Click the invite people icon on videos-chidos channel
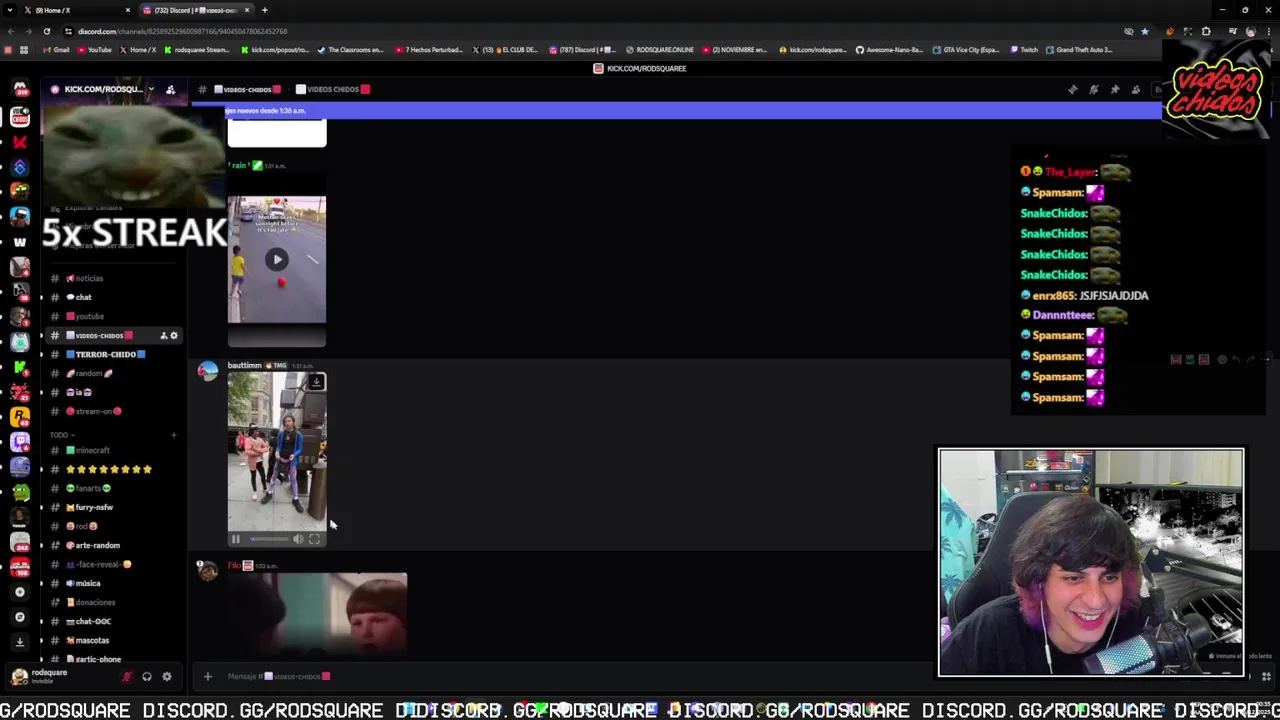 (163, 336)
